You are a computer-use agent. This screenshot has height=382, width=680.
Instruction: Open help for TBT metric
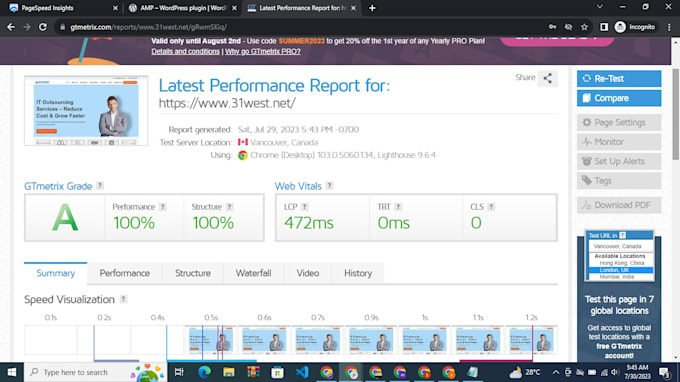(398, 207)
